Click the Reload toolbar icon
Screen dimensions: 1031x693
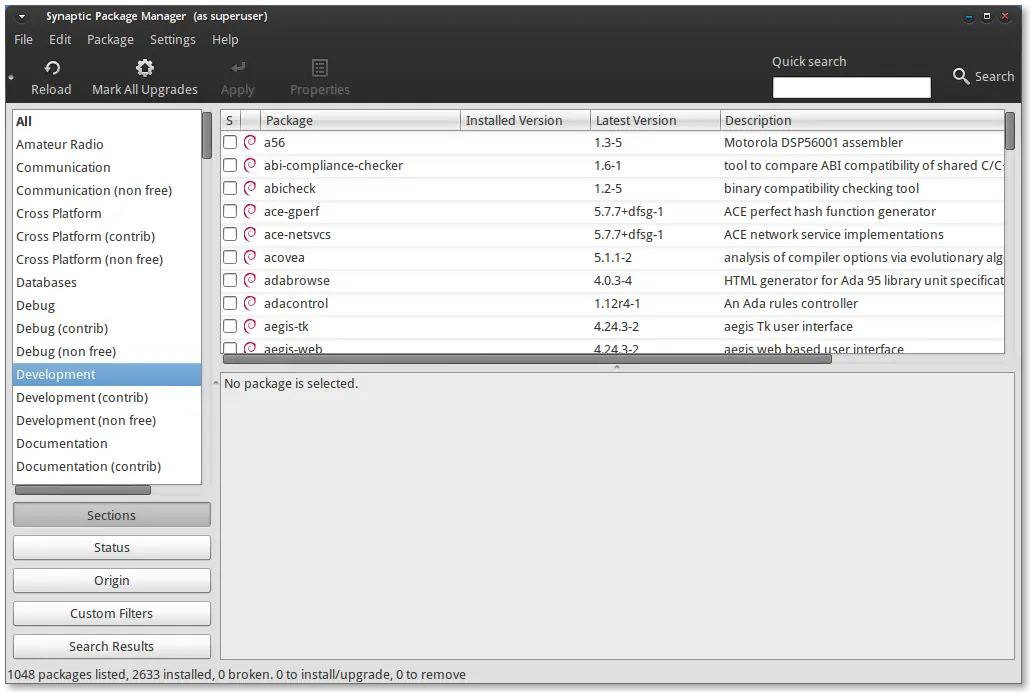(x=52, y=68)
